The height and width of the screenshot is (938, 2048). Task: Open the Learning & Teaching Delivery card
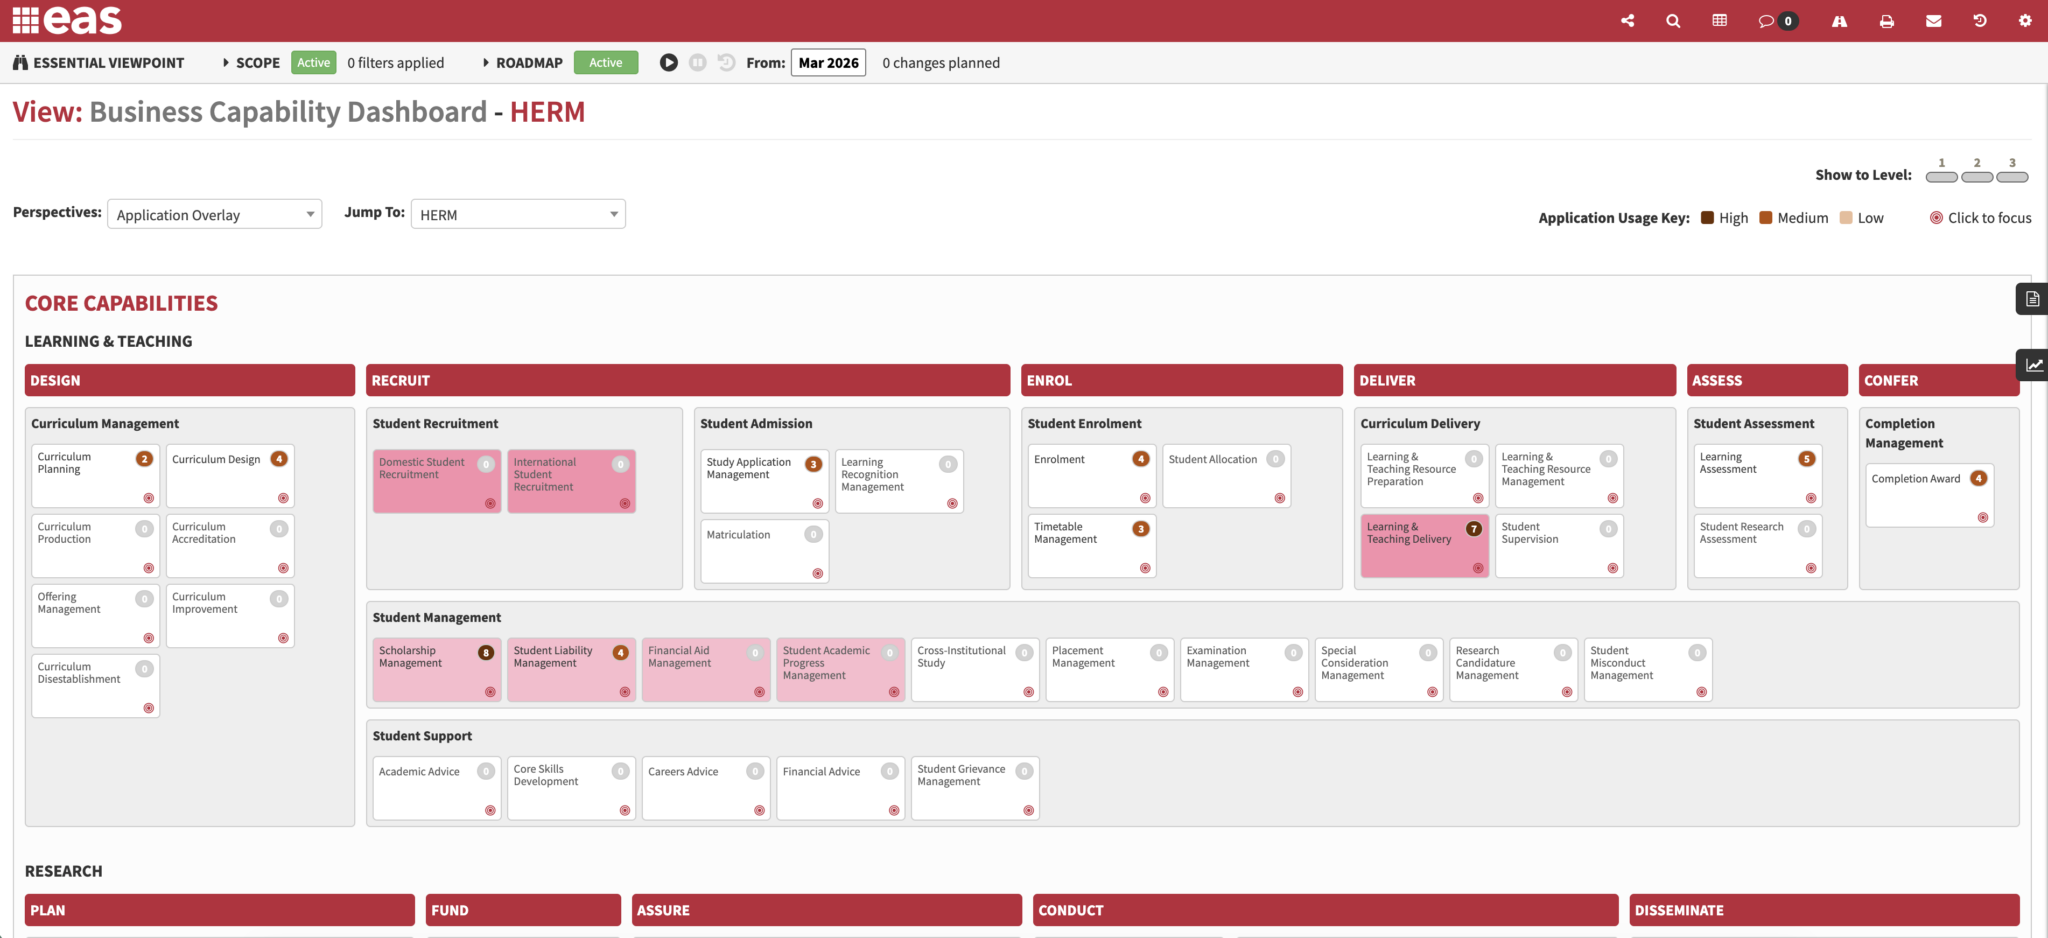1424,546
